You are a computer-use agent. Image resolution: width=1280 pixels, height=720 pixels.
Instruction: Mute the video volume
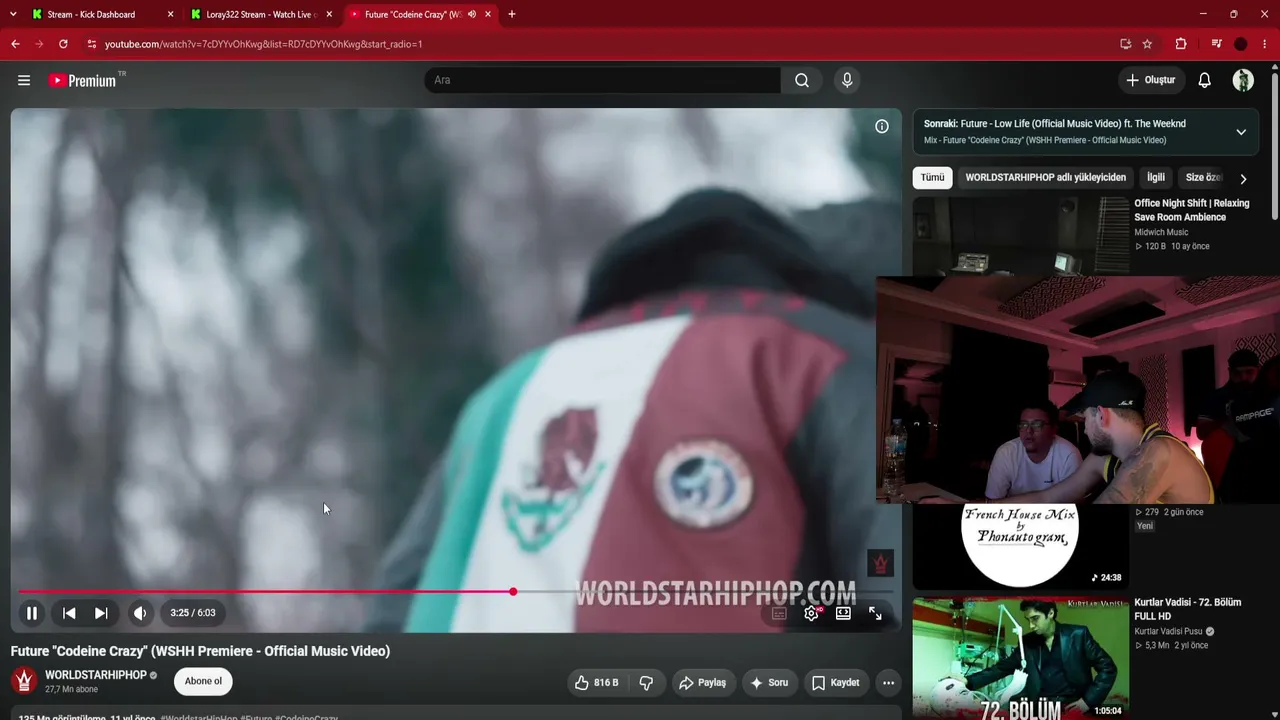[140, 613]
